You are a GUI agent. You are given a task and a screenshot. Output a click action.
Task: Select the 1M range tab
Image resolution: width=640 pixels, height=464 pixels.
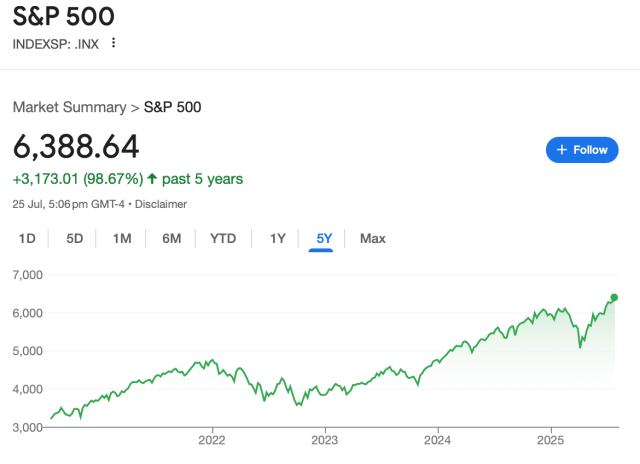122,238
